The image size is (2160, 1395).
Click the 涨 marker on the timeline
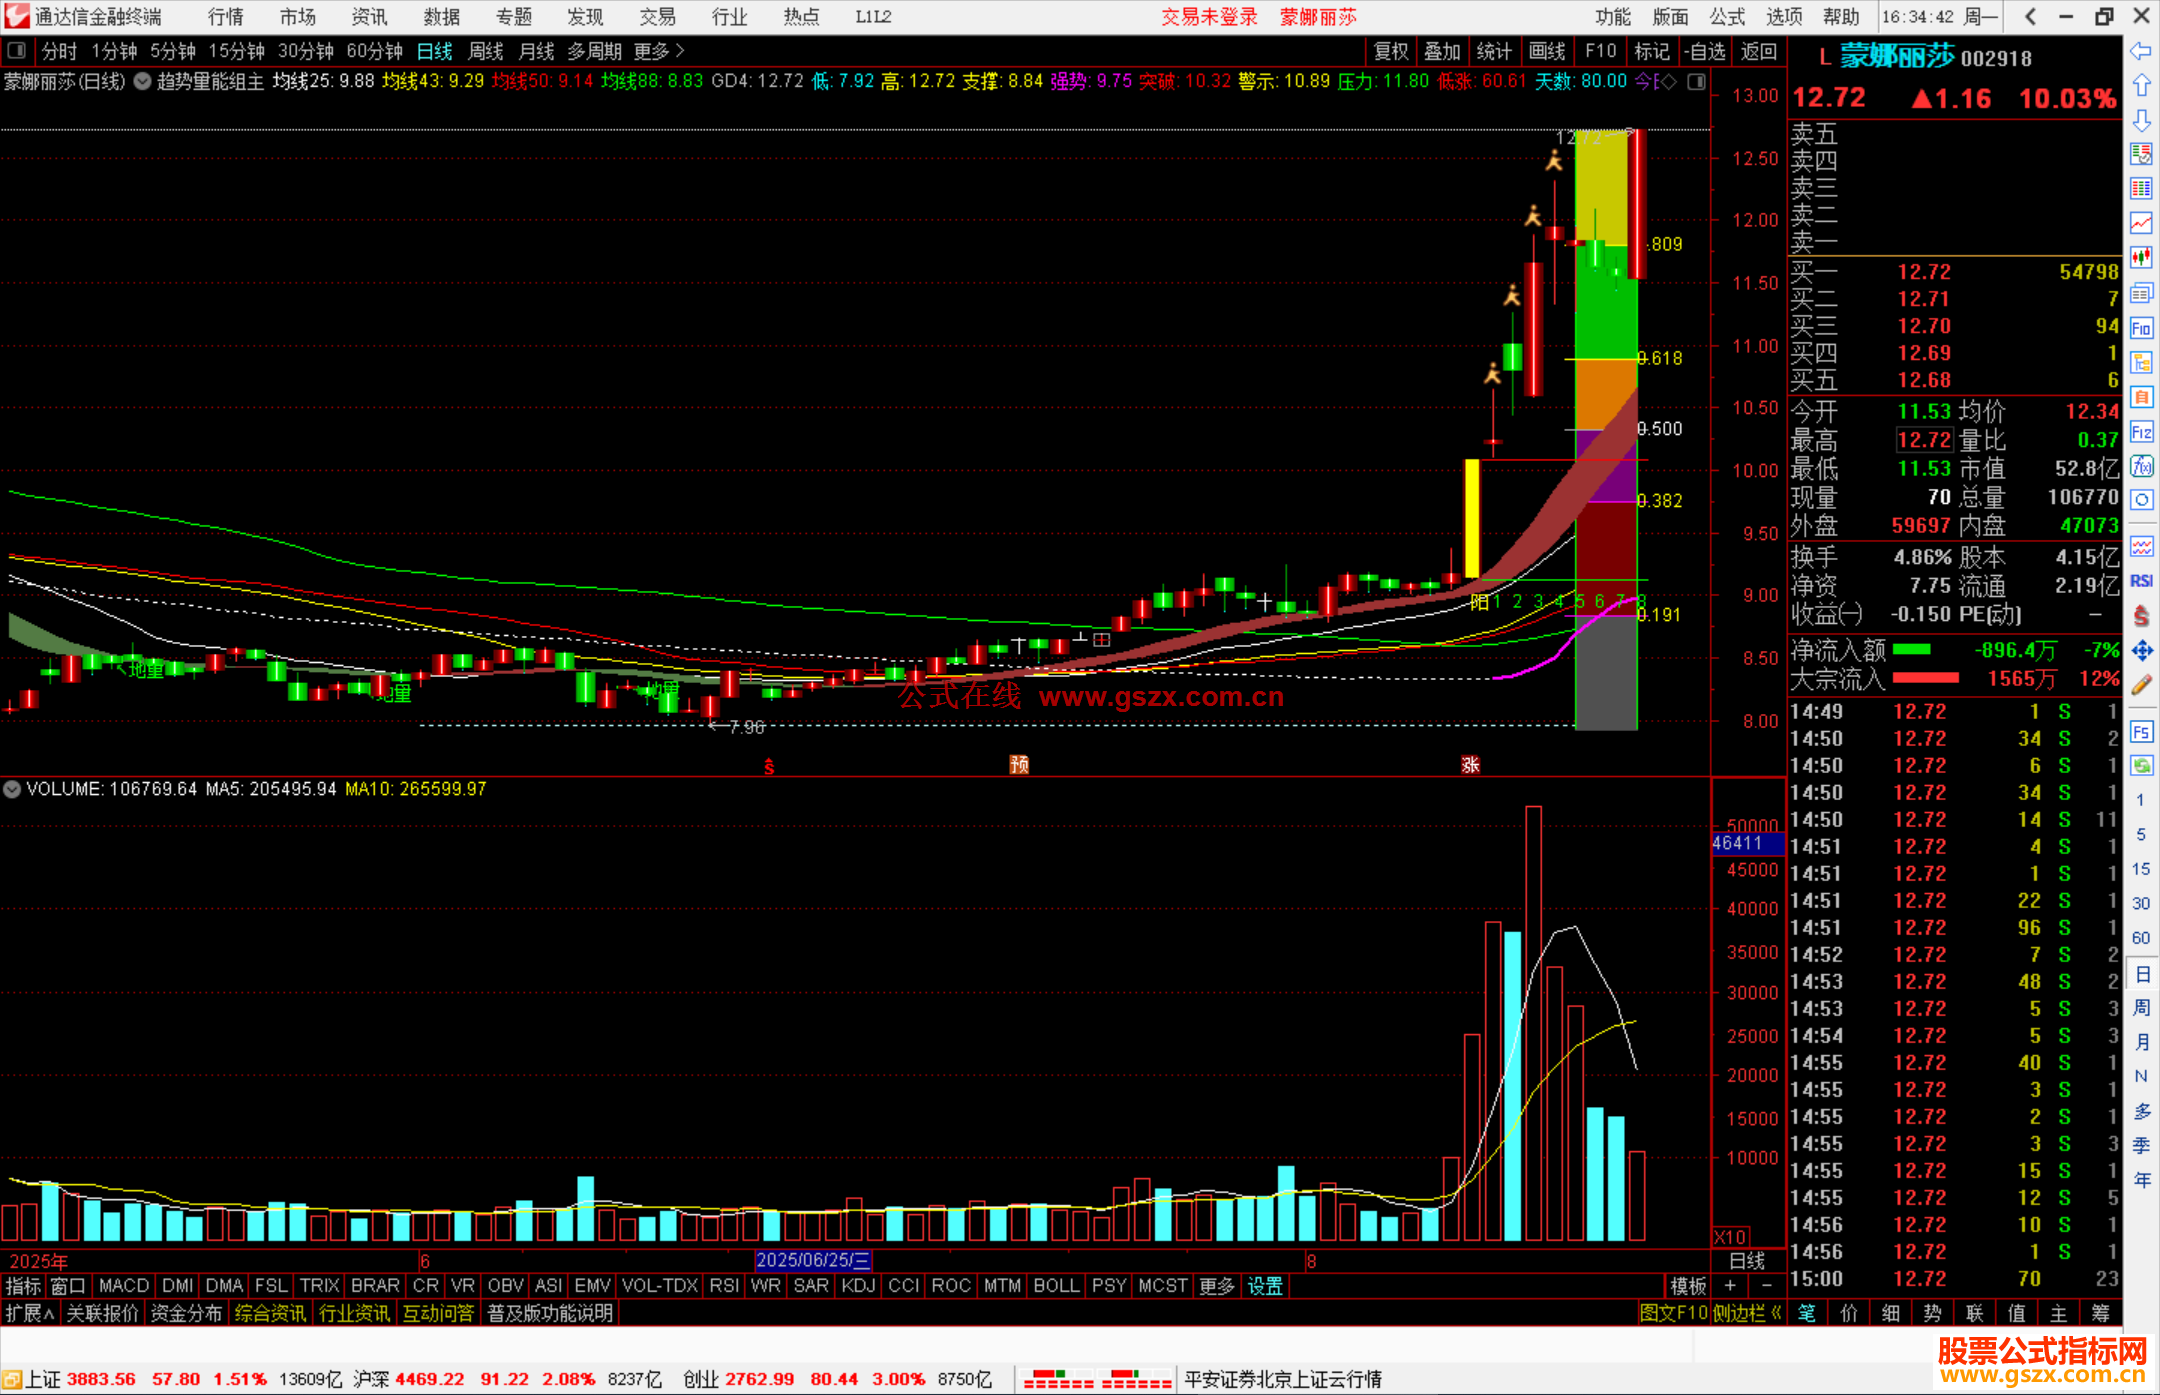pyautogui.click(x=1470, y=765)
